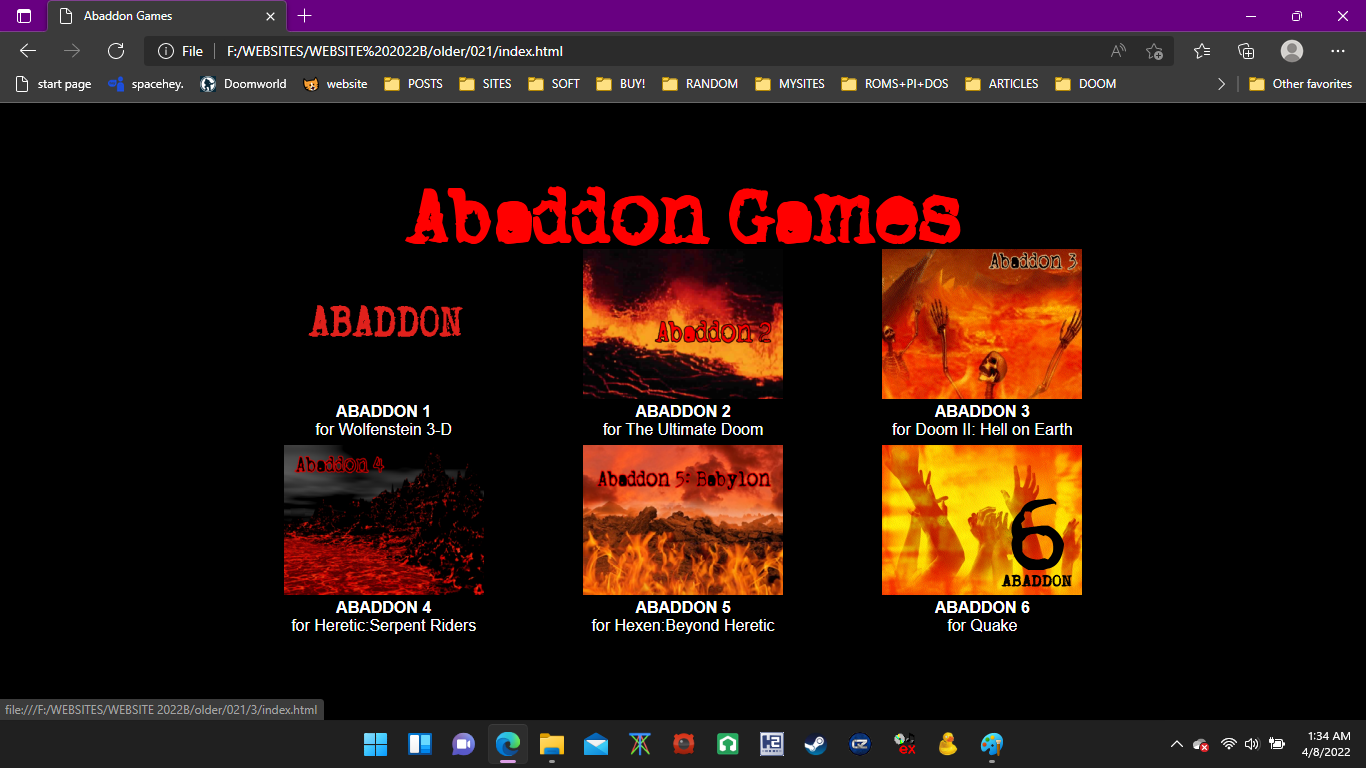This screenshot has height=768, width=1366.
Task: Open the Doomworld bookmark link
Action: click(243, 84)
